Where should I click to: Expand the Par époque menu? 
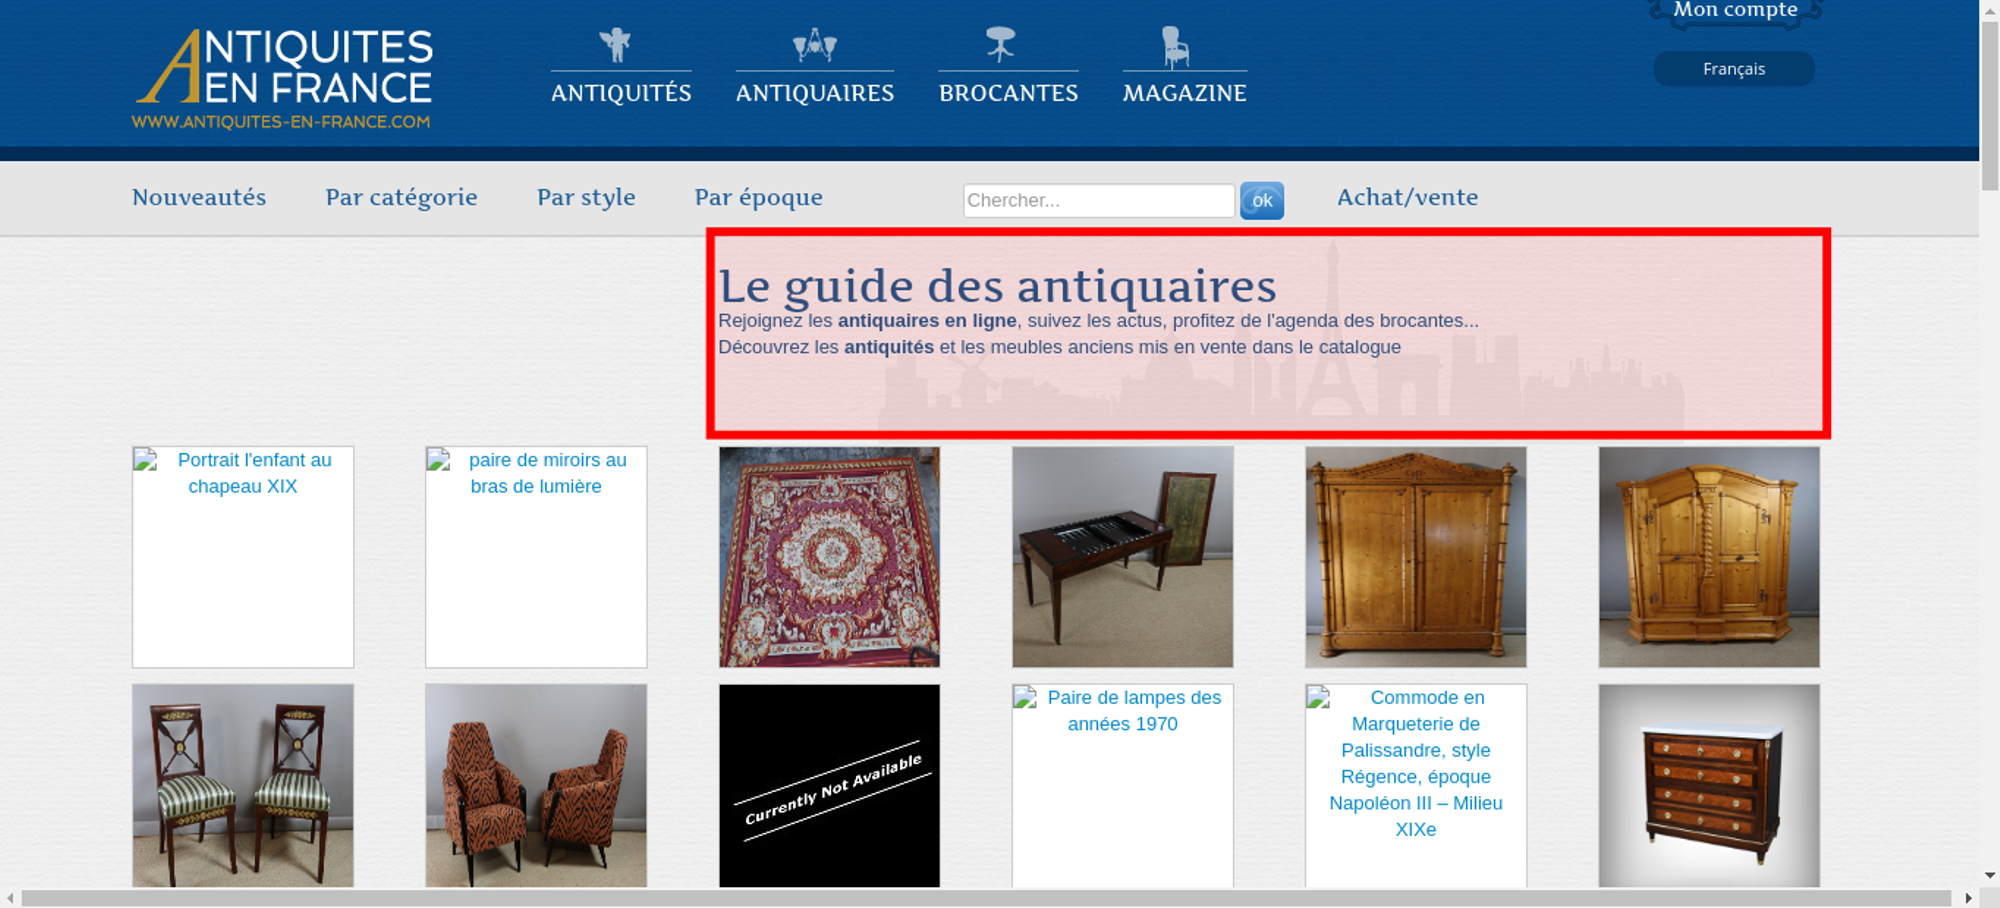[758, 197]
